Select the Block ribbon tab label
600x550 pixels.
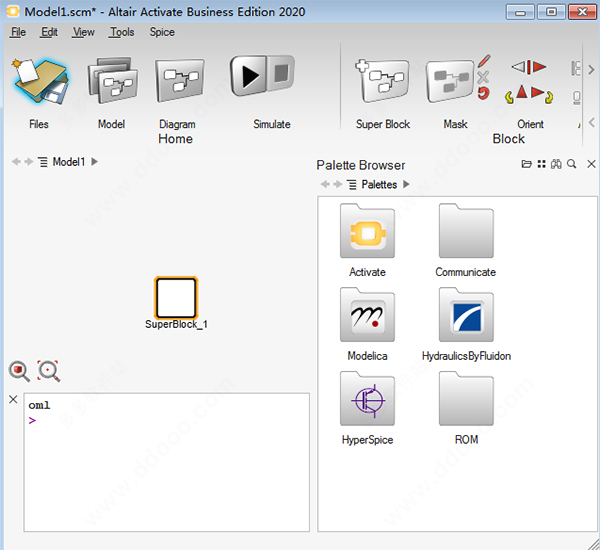click(x=509, y=139)
